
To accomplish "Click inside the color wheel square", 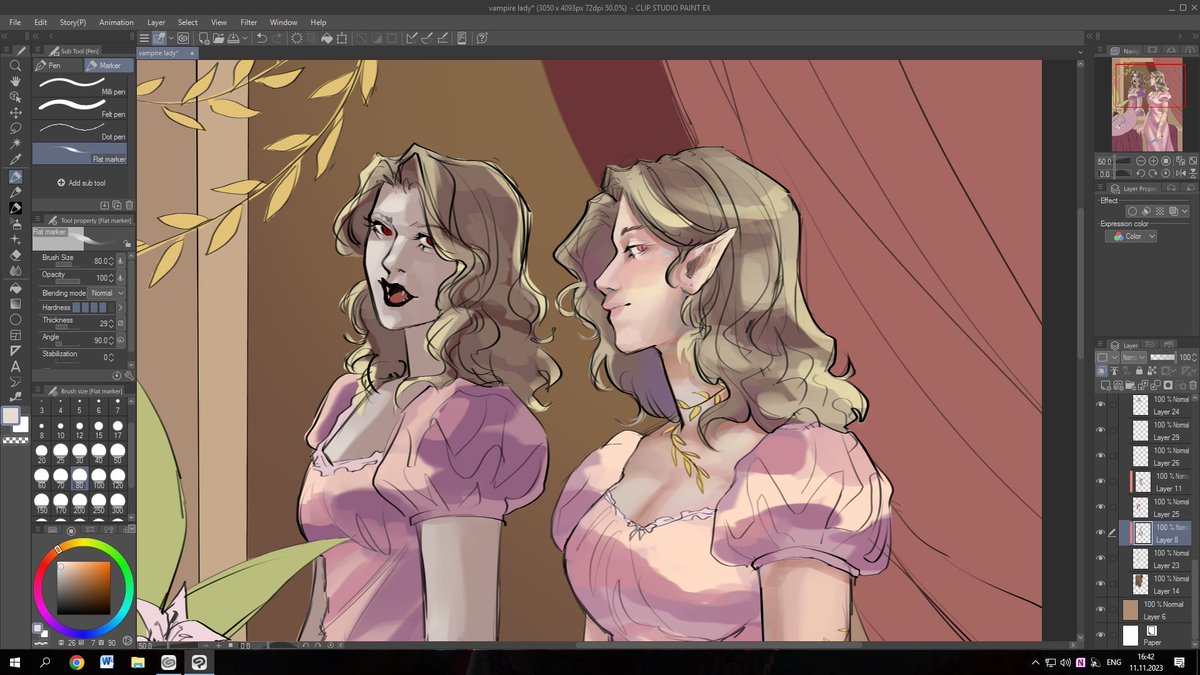I will click(x=84, y=588).
